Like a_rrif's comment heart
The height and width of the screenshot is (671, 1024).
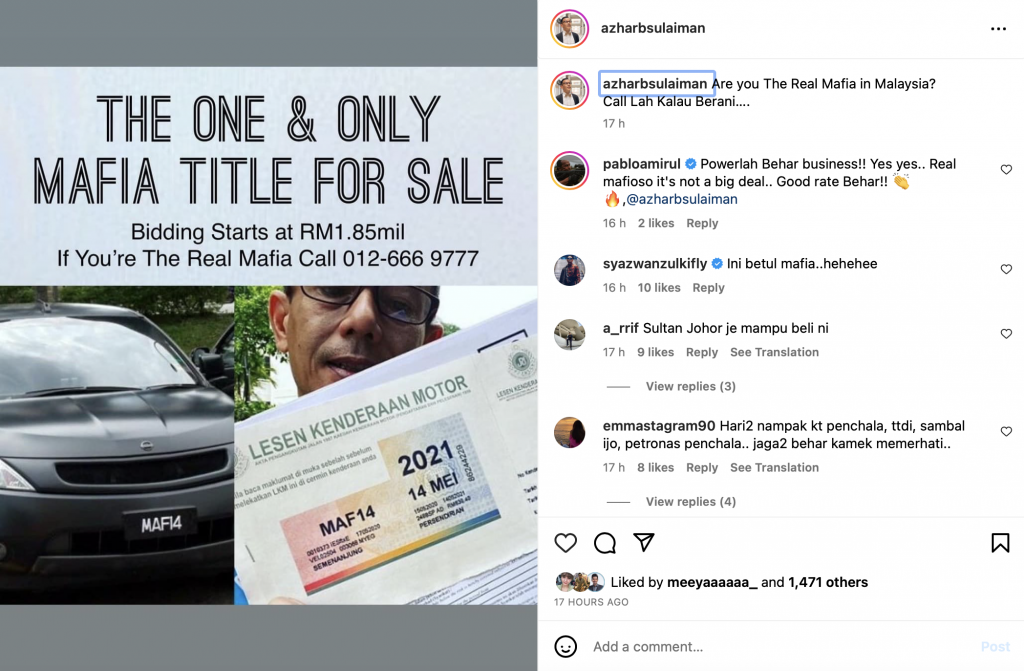point(1006,334)
